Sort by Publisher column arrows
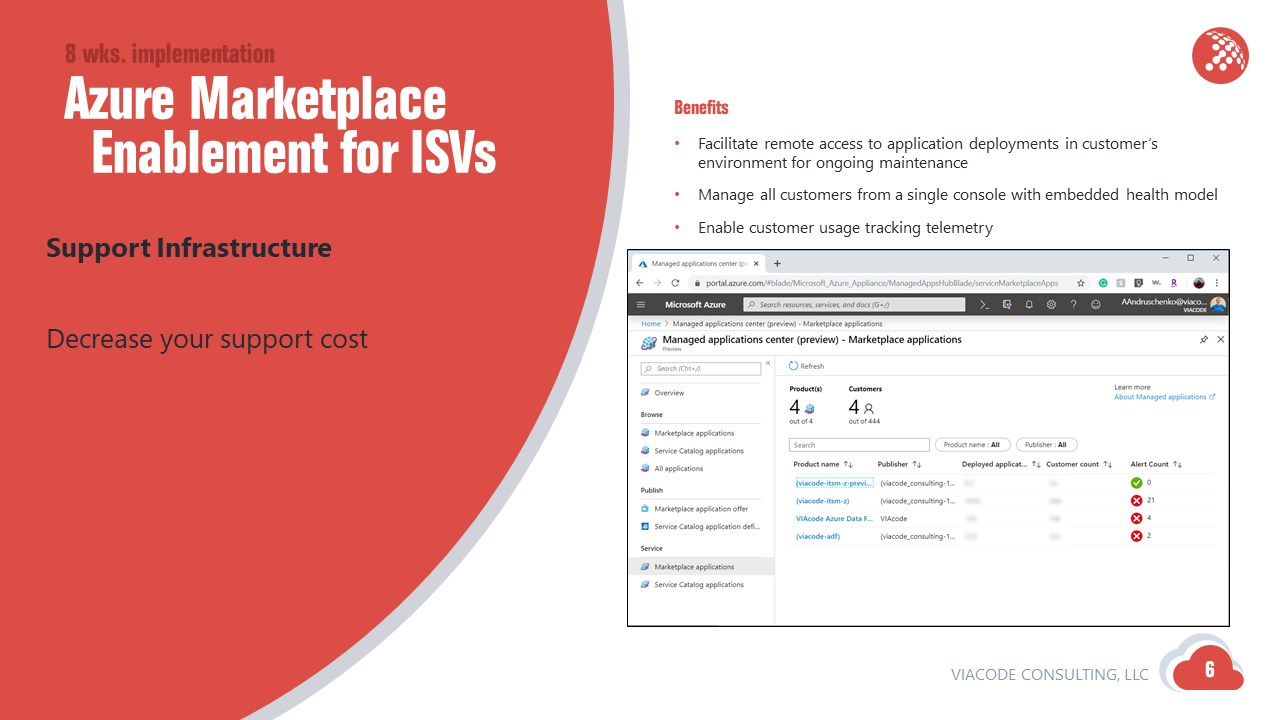The width and height of the screenshot is (1280, 720). coord(917,464)
